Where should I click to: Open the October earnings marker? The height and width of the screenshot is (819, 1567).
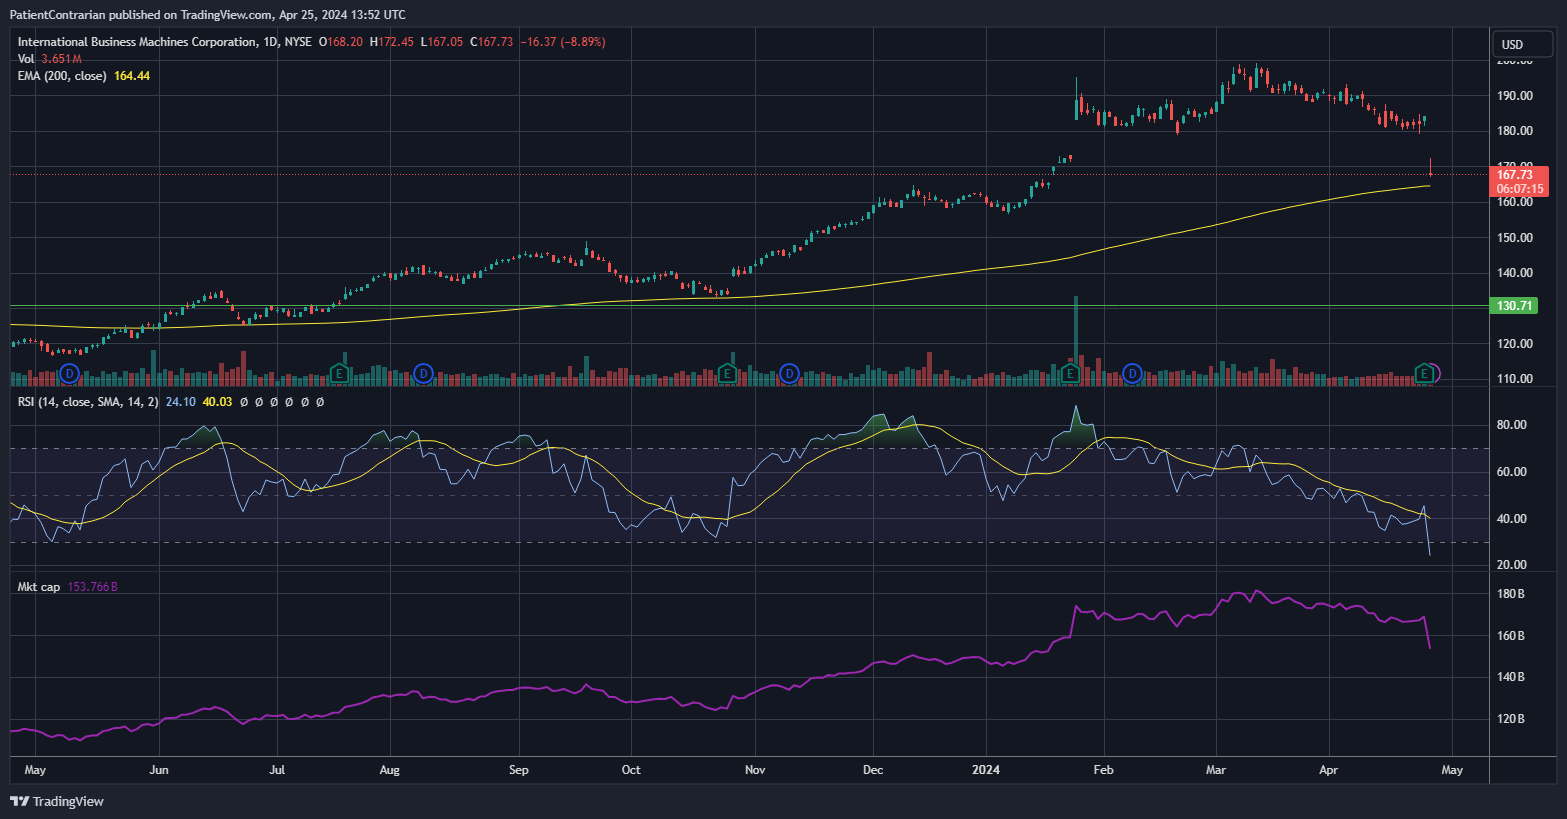(727, 374)
